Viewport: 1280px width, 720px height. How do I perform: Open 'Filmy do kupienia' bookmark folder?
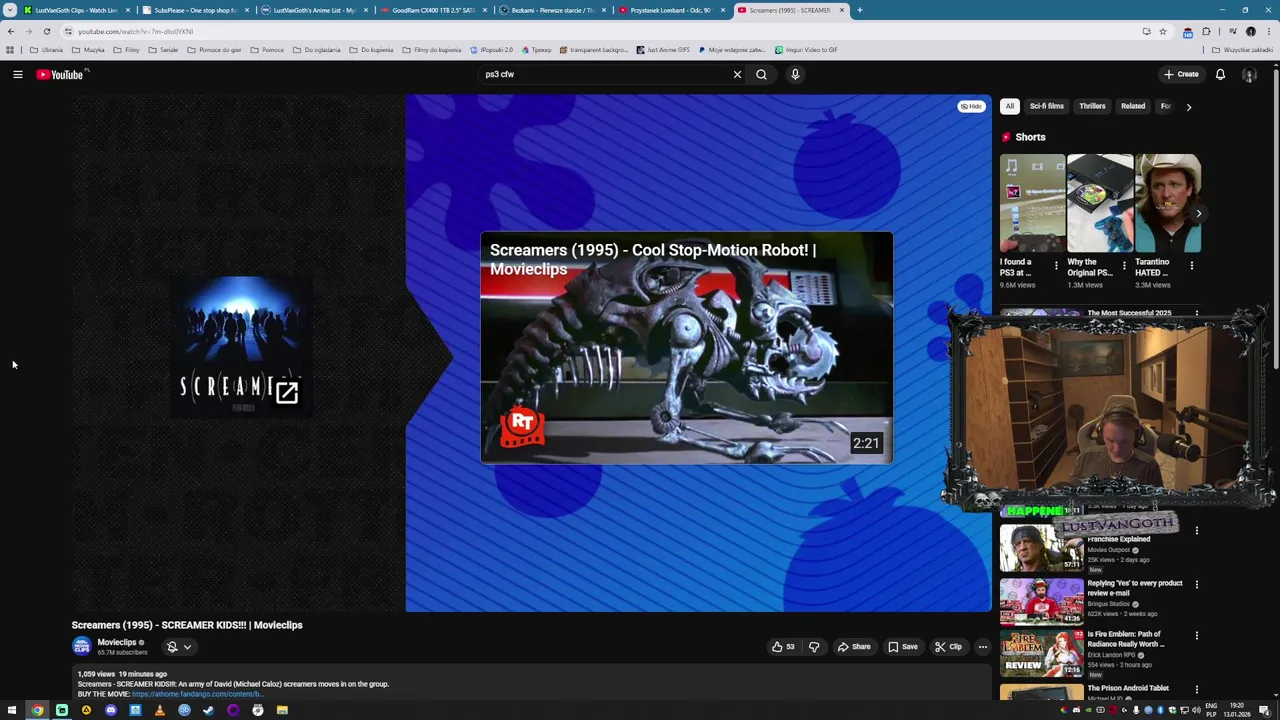pyautogui.click(x=432, y=50)
